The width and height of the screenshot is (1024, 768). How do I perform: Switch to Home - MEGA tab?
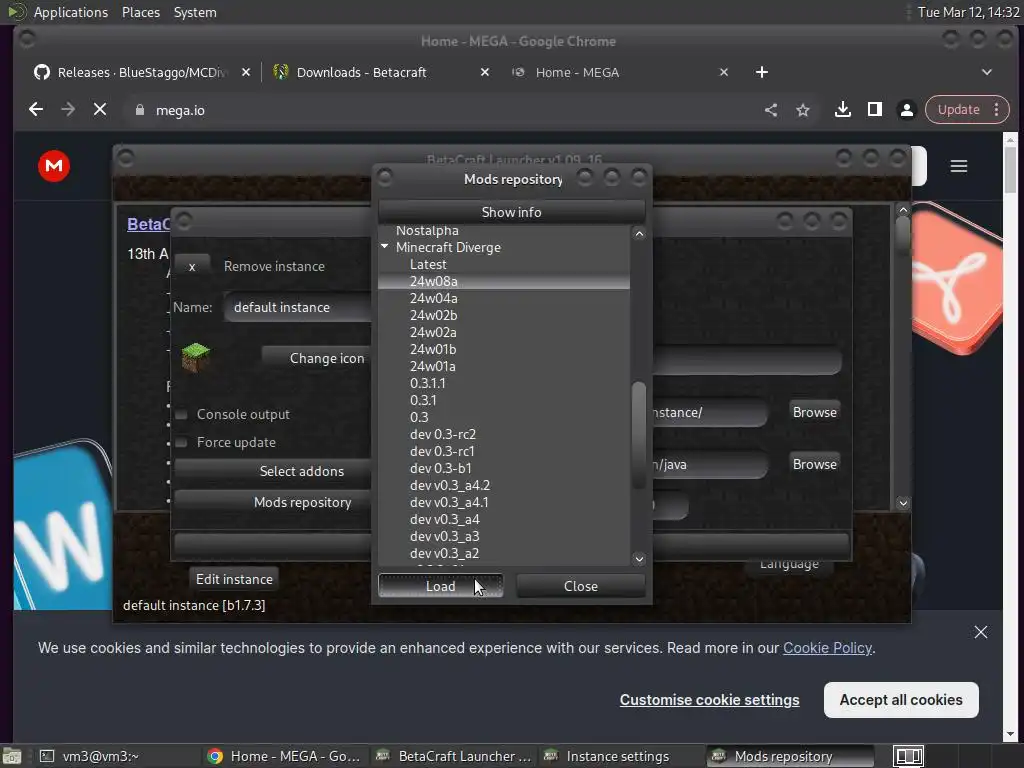pyautogui.click(x=618, y=72)
